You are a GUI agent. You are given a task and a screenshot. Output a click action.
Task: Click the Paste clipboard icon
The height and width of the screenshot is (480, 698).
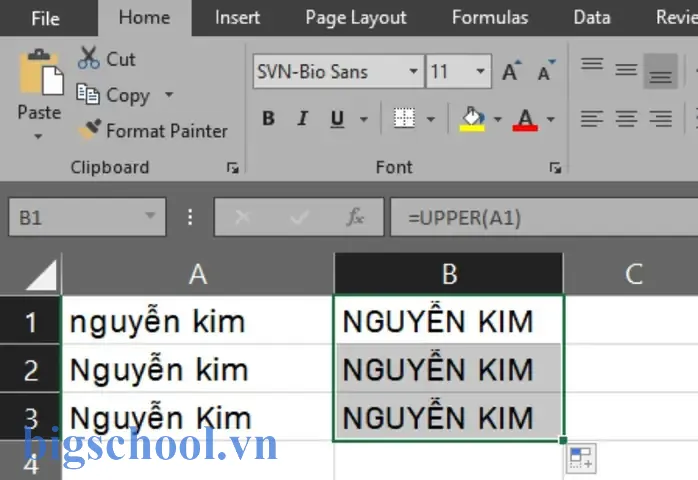click(41, 73)
